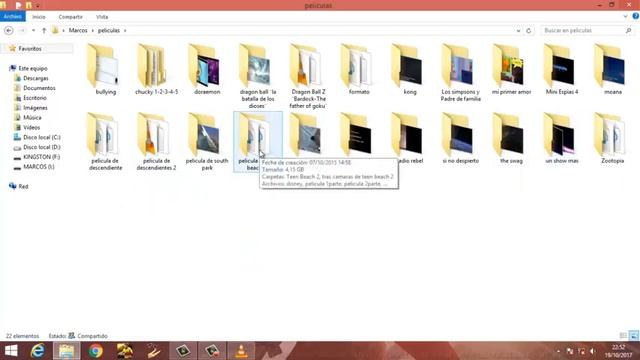Select the un show mas folder

pos(562,139)
